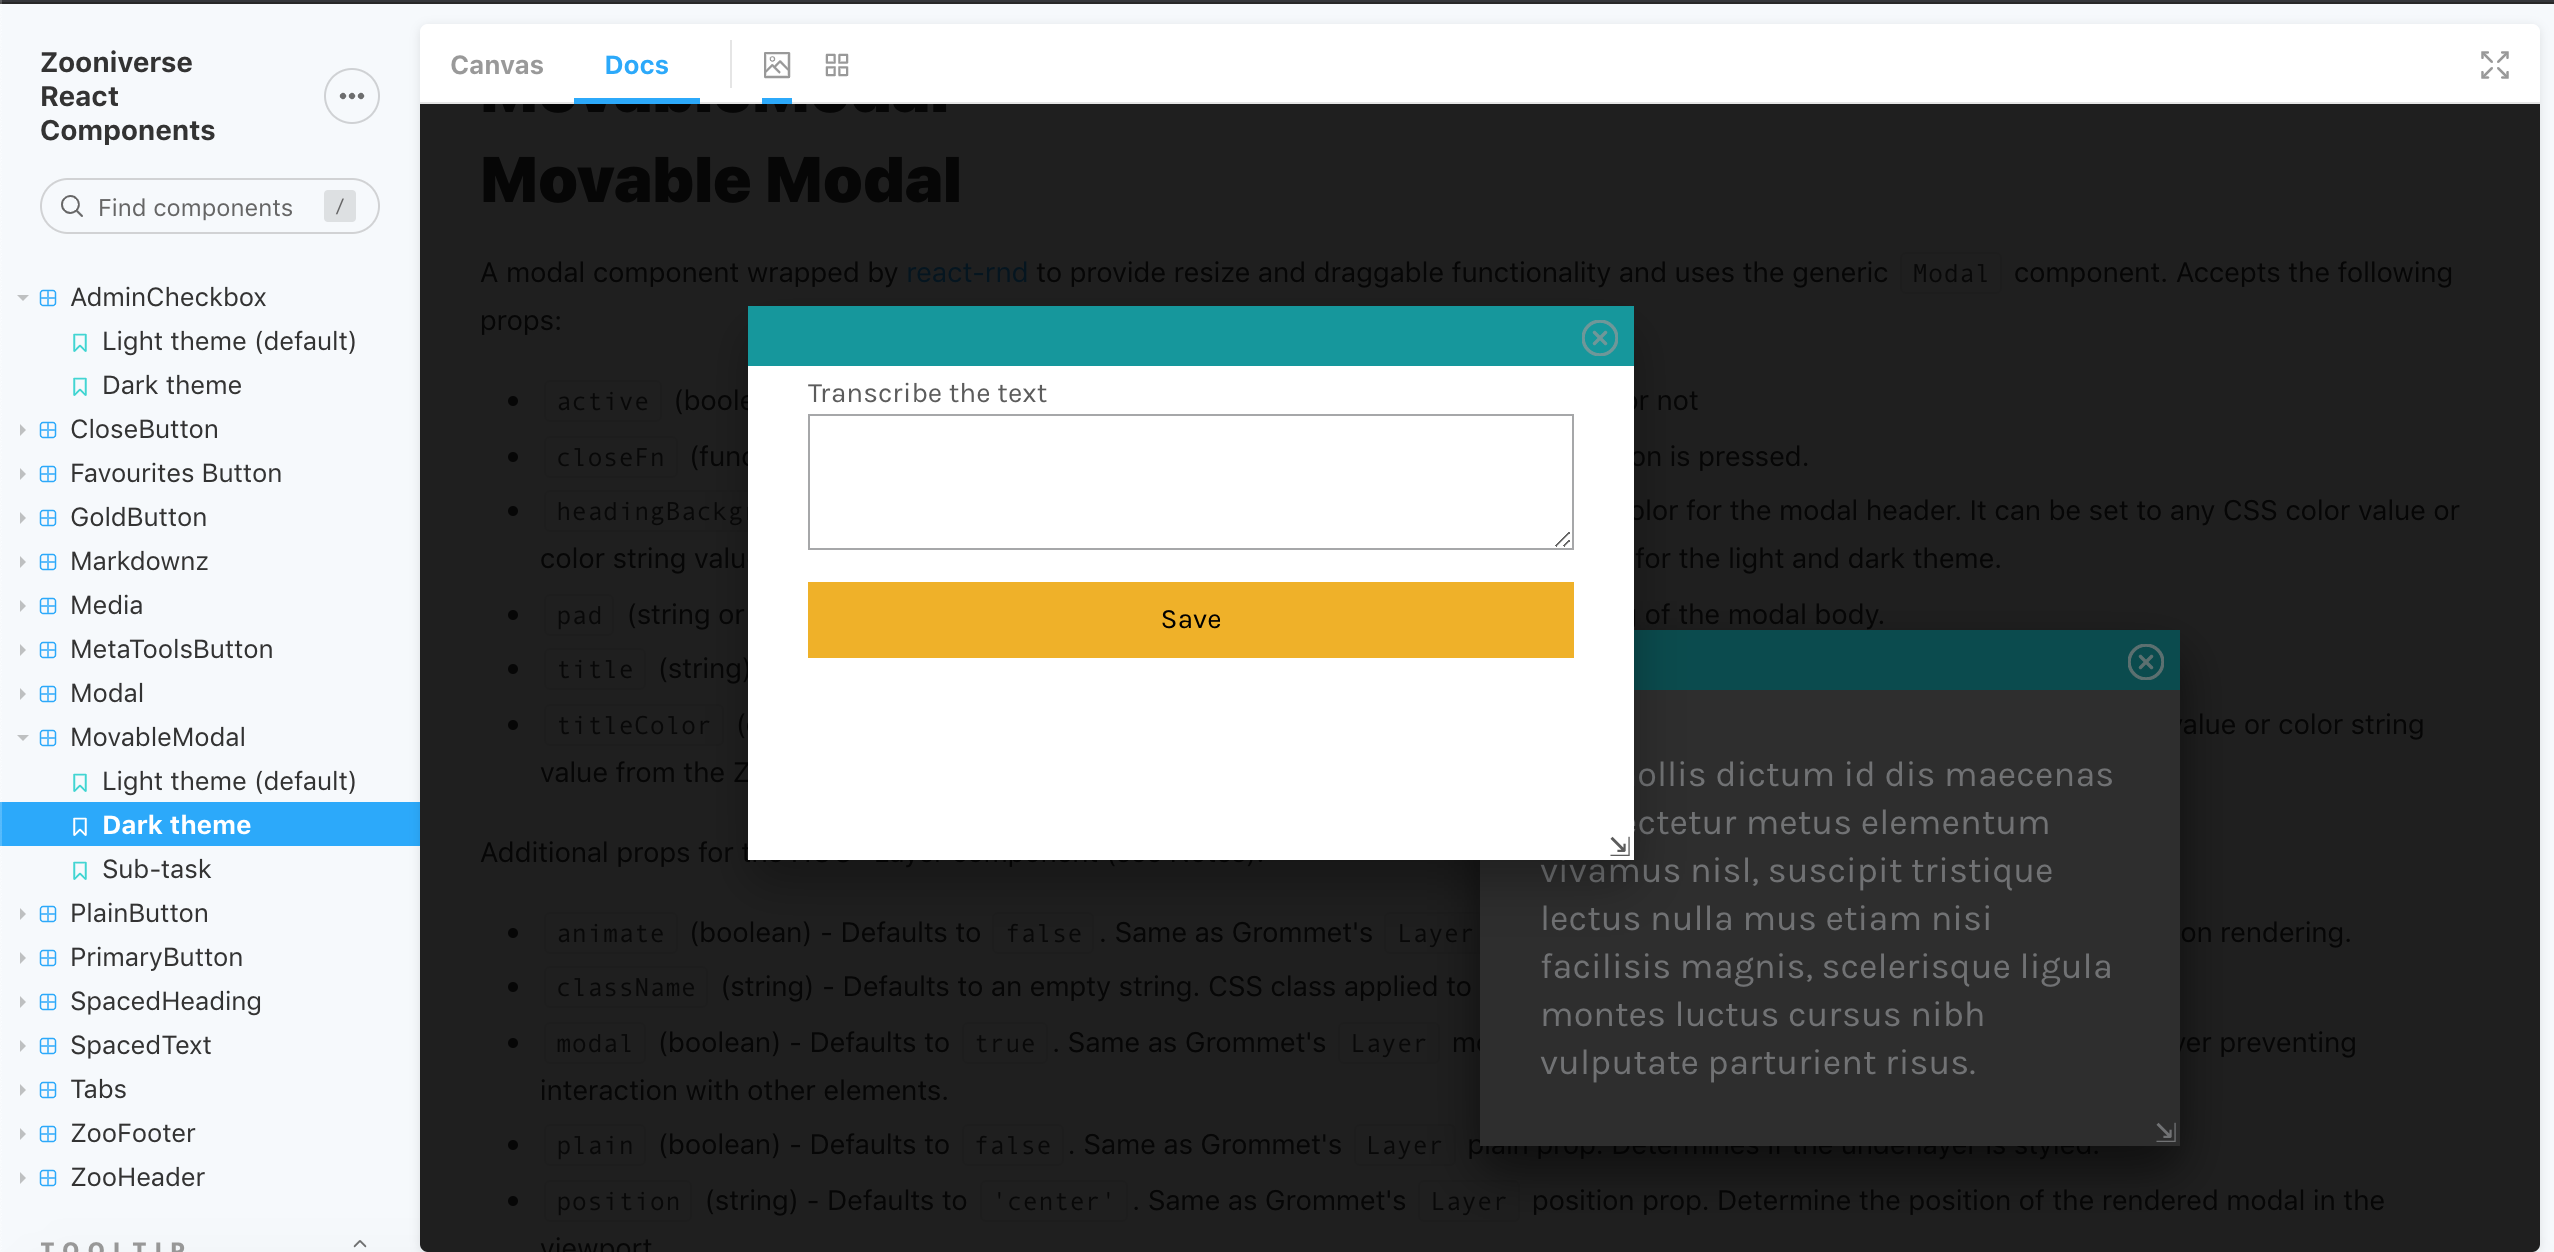
Task: Collapse the AdminCheckbox tree
Action: point(21,296)
